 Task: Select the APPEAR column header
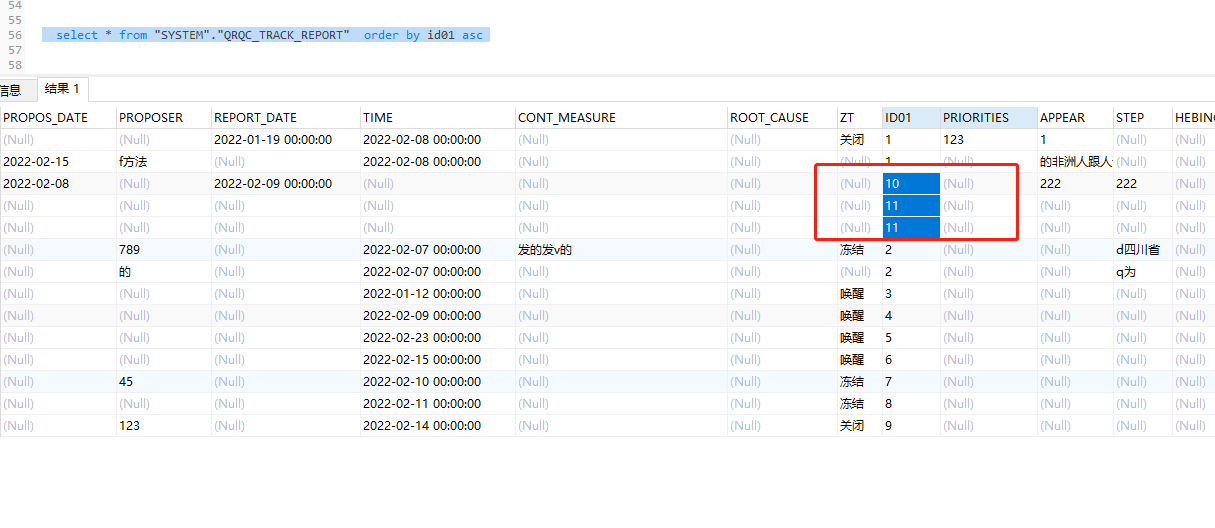point(1075,117)
